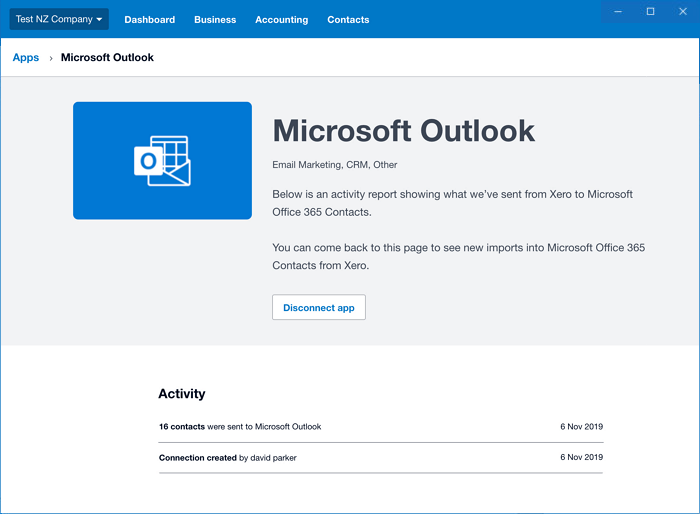Click the 'Email Marketing, CRM, Other' category text

[335, 165]
